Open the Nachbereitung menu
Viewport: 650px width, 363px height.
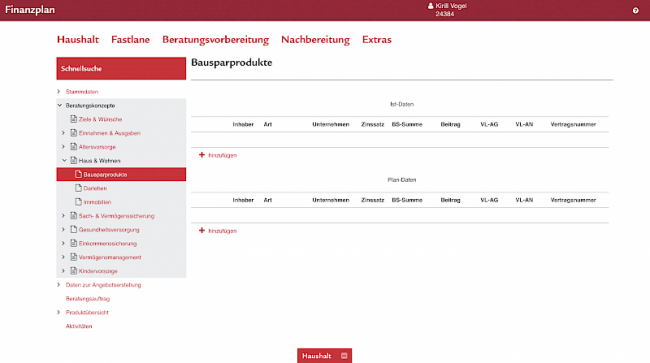(315, 40)
